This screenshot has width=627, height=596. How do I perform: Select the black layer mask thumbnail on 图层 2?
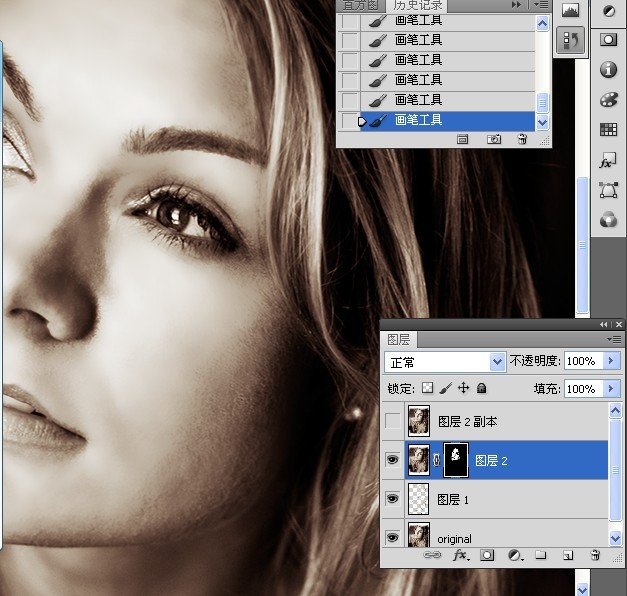(x=456, y=460)
